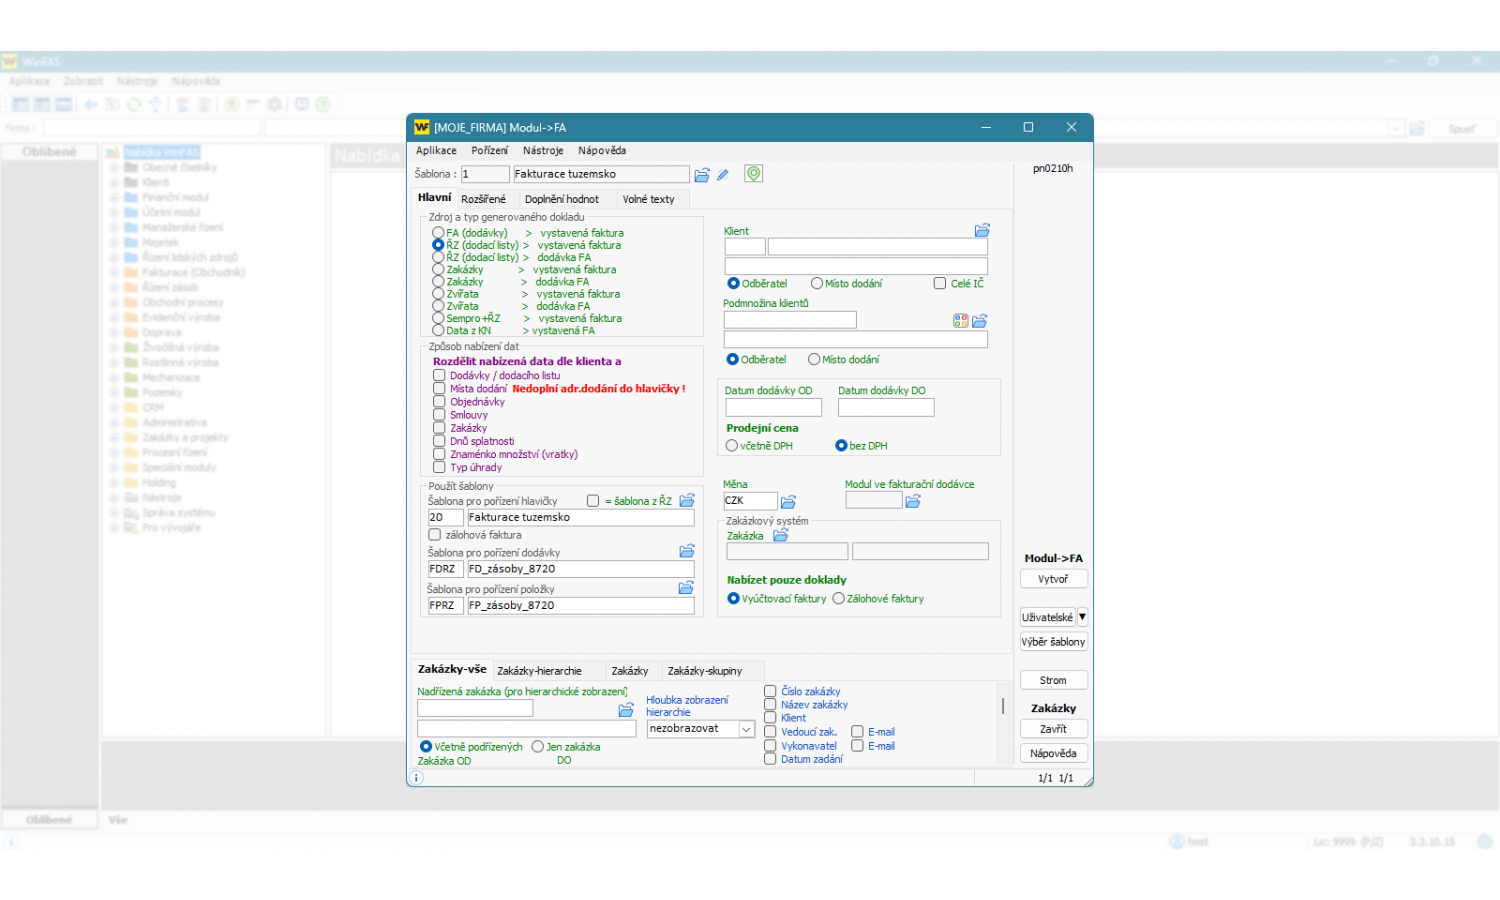1500x900 pixels.
Task: Open the currency lookup folder next to CZK
Action: point(788,501)
